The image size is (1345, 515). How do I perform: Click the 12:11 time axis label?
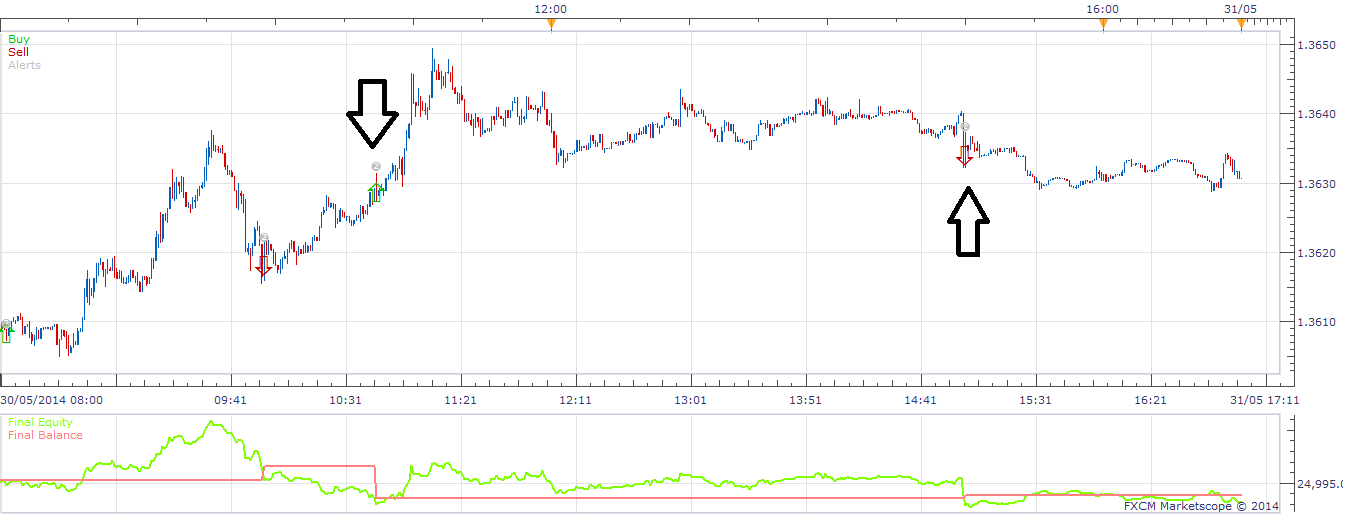coord(576,400)
